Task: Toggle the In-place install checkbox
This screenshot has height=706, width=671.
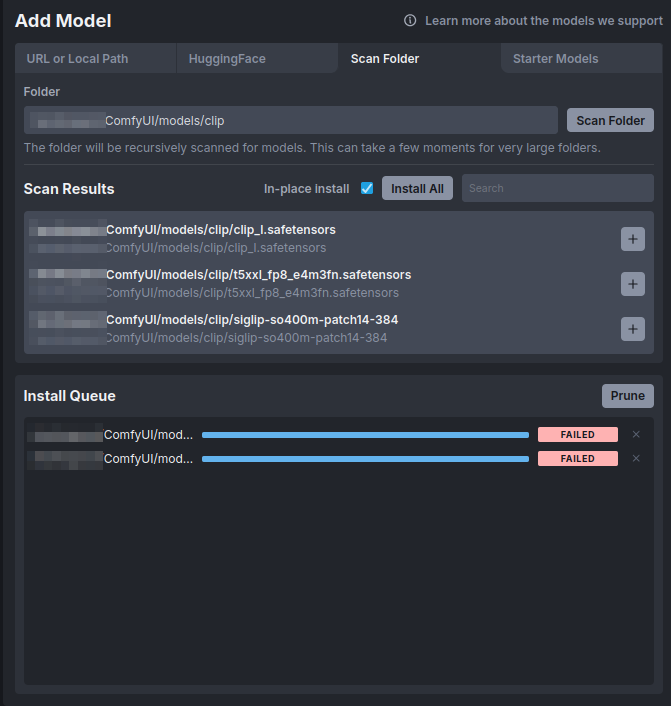Action: pyautogui.click(x=367, y=188)
